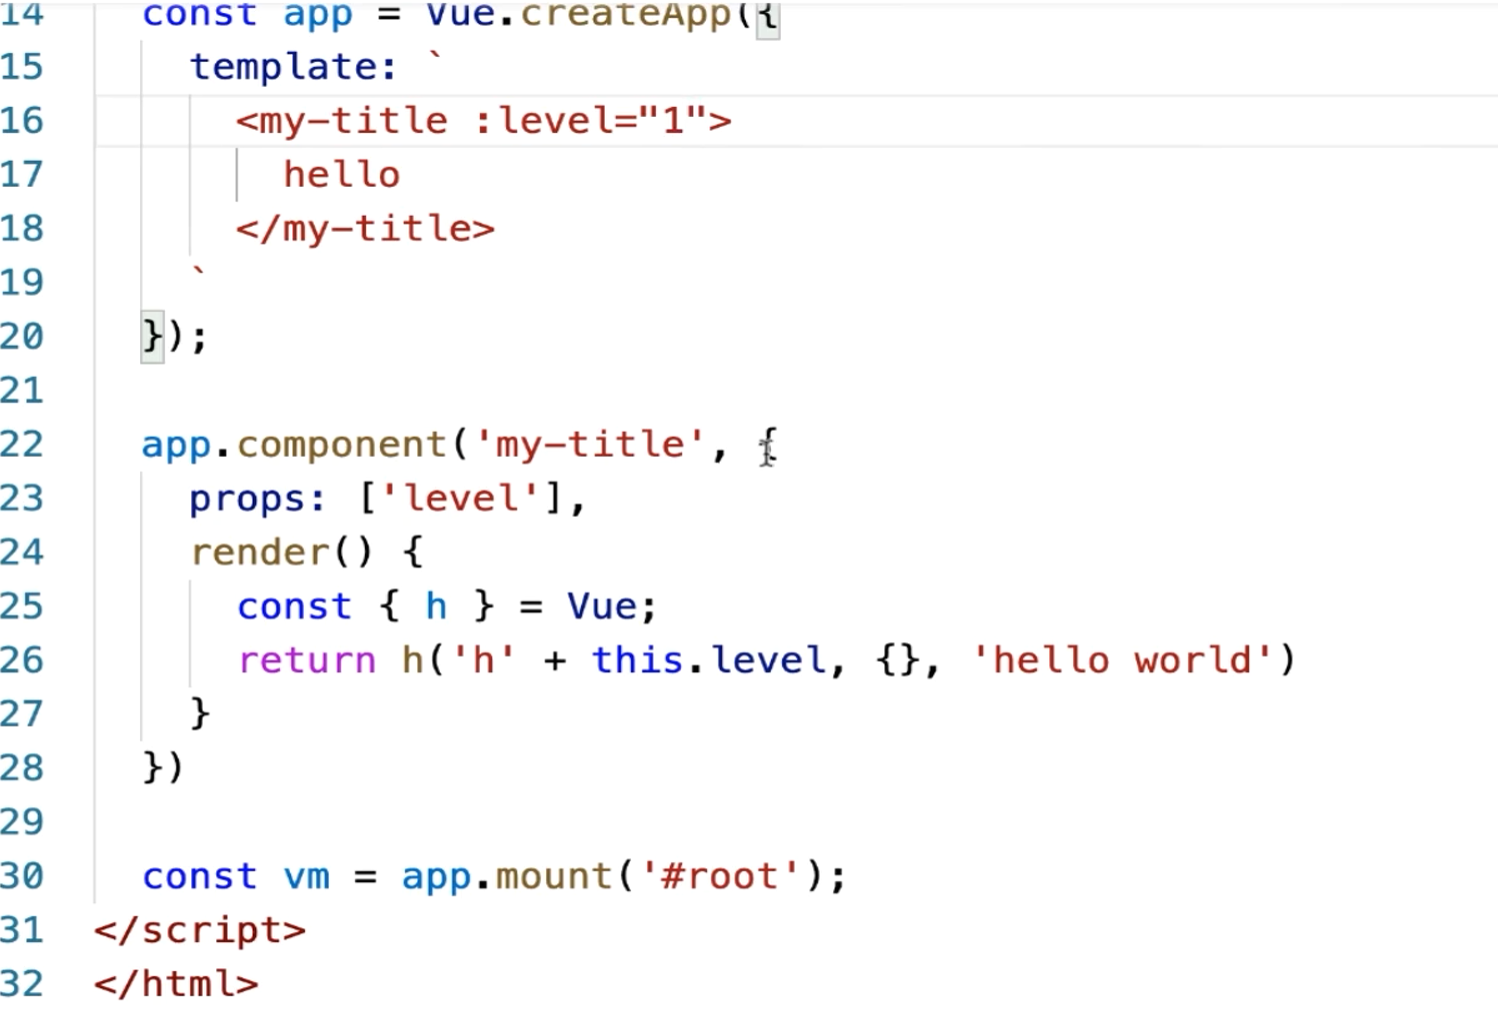Click the <my-title :level="1"> opening tag

pyautogui.click(x=484, y=121)
